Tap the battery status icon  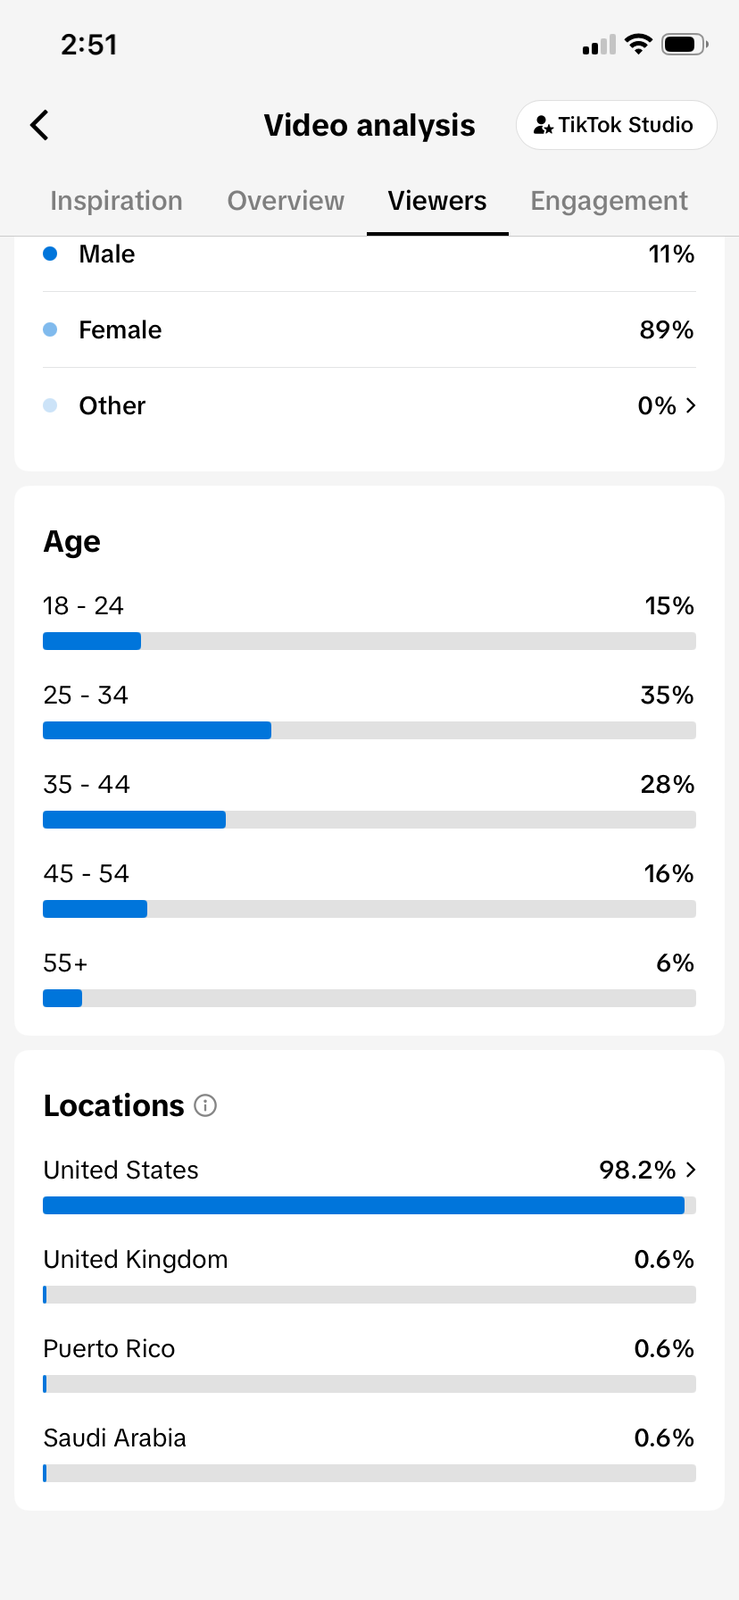pyautogui.click(x=685, y=45)
